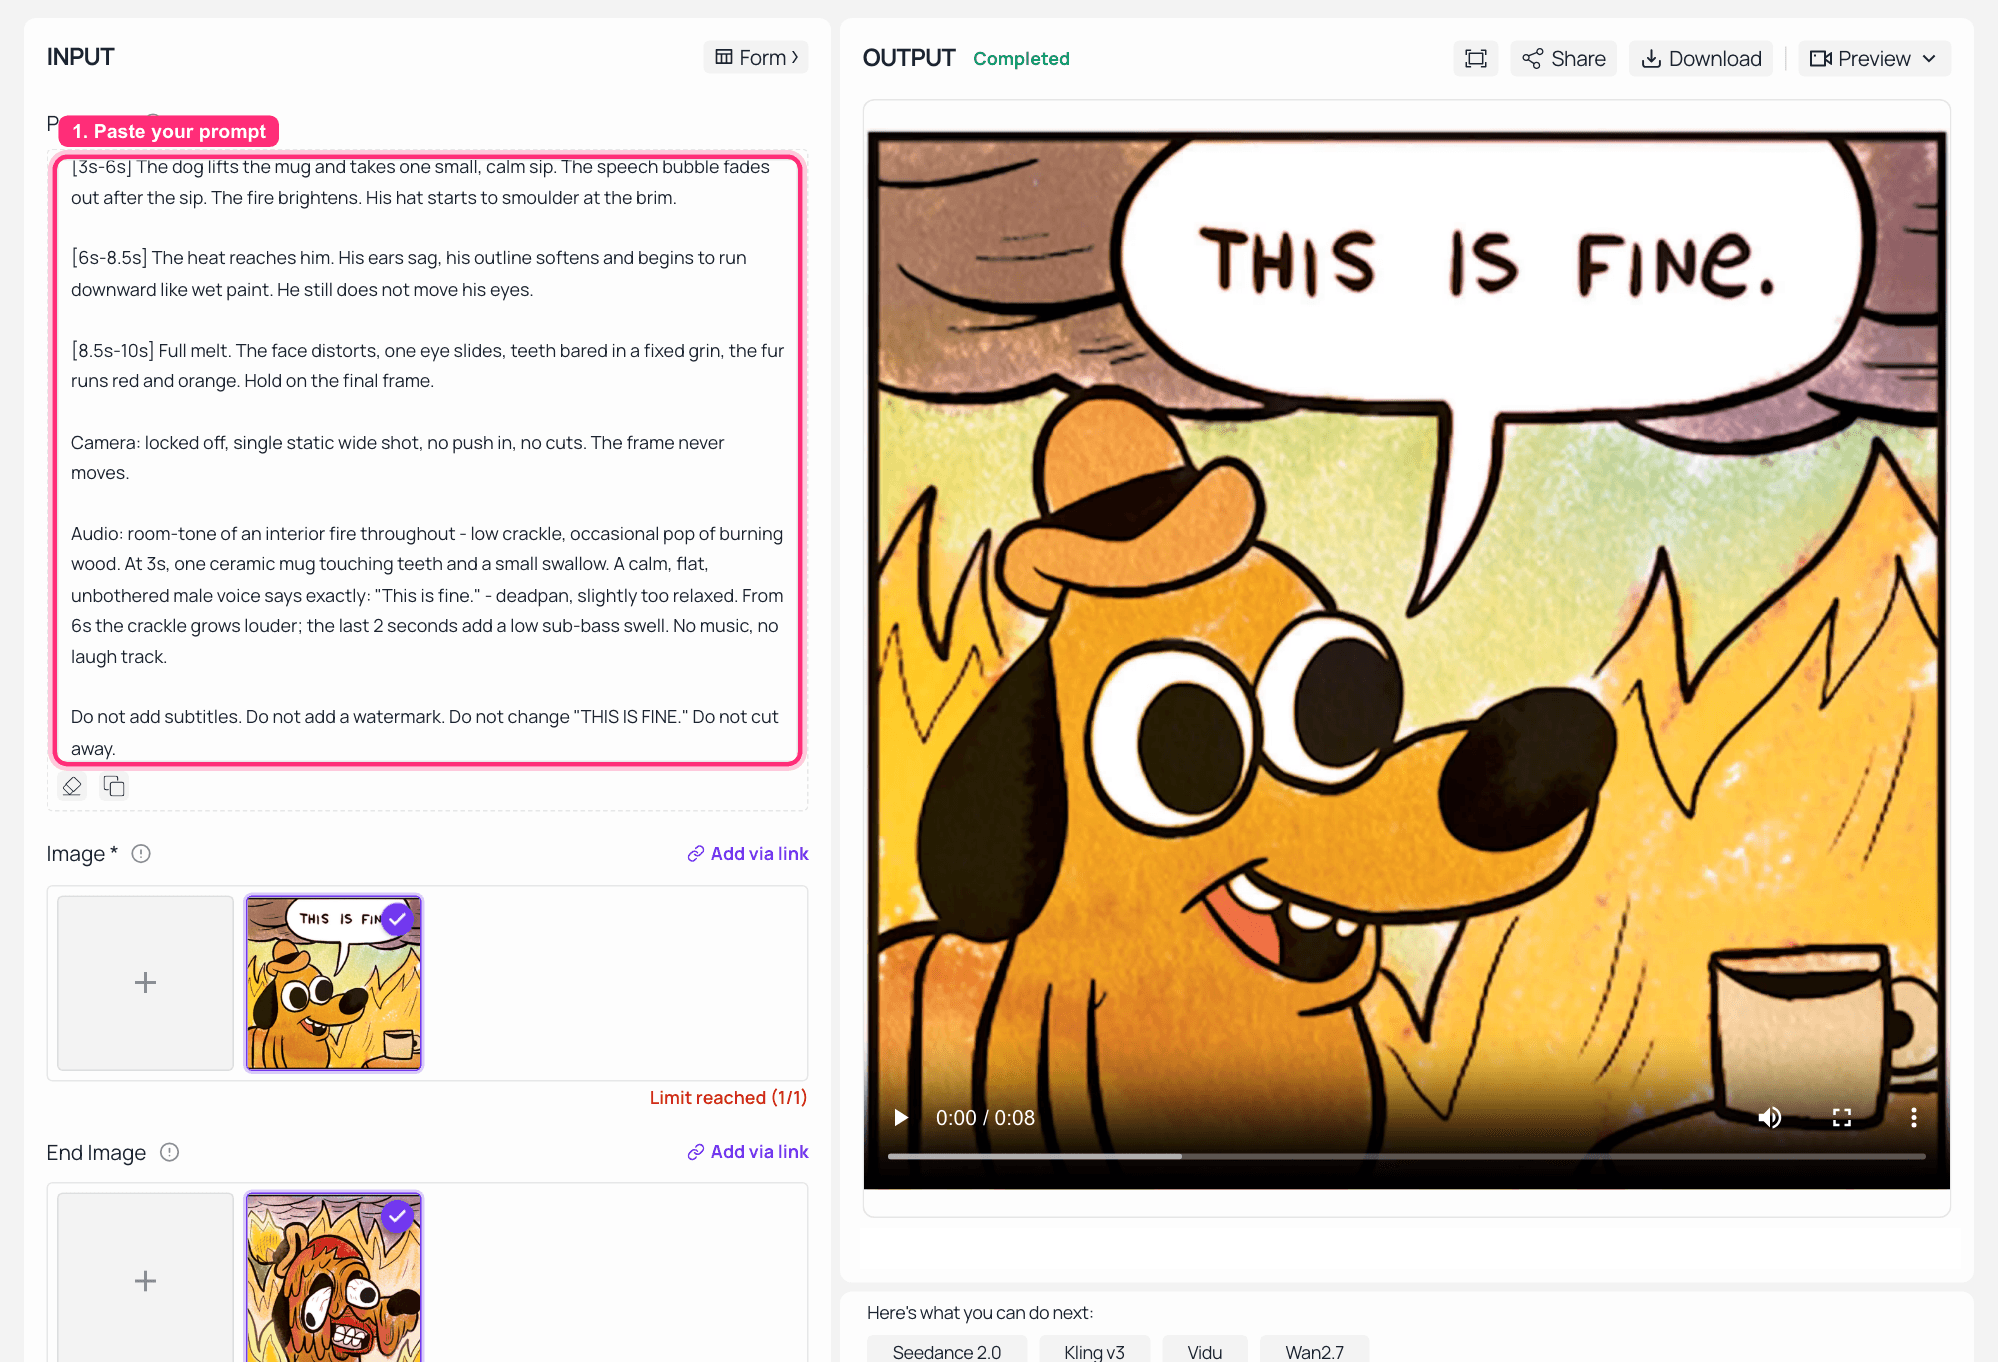
Task: Click the plus tile to add an End Image
Action: coord(145,1279)
